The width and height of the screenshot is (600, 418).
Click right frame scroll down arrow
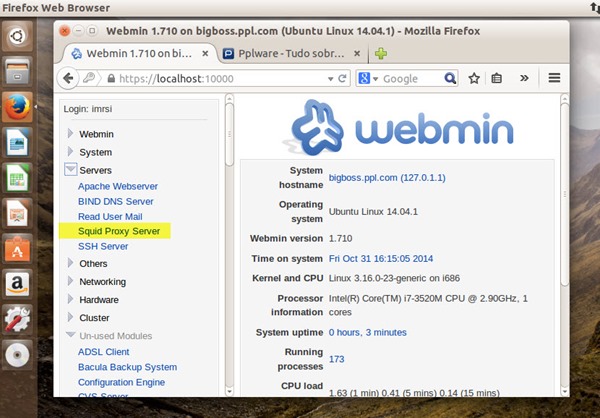[565, 391]
